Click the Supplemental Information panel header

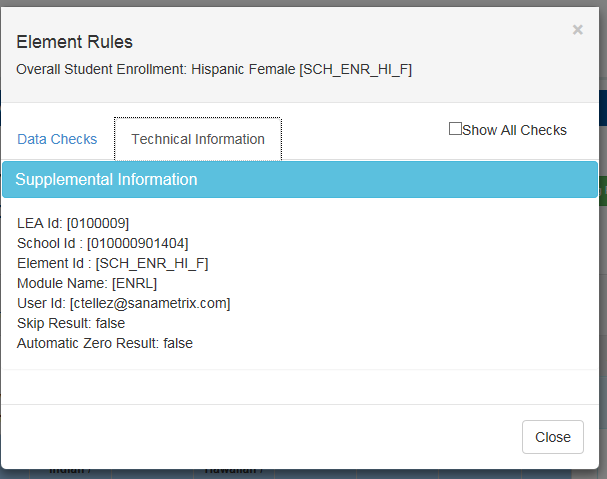300,180
